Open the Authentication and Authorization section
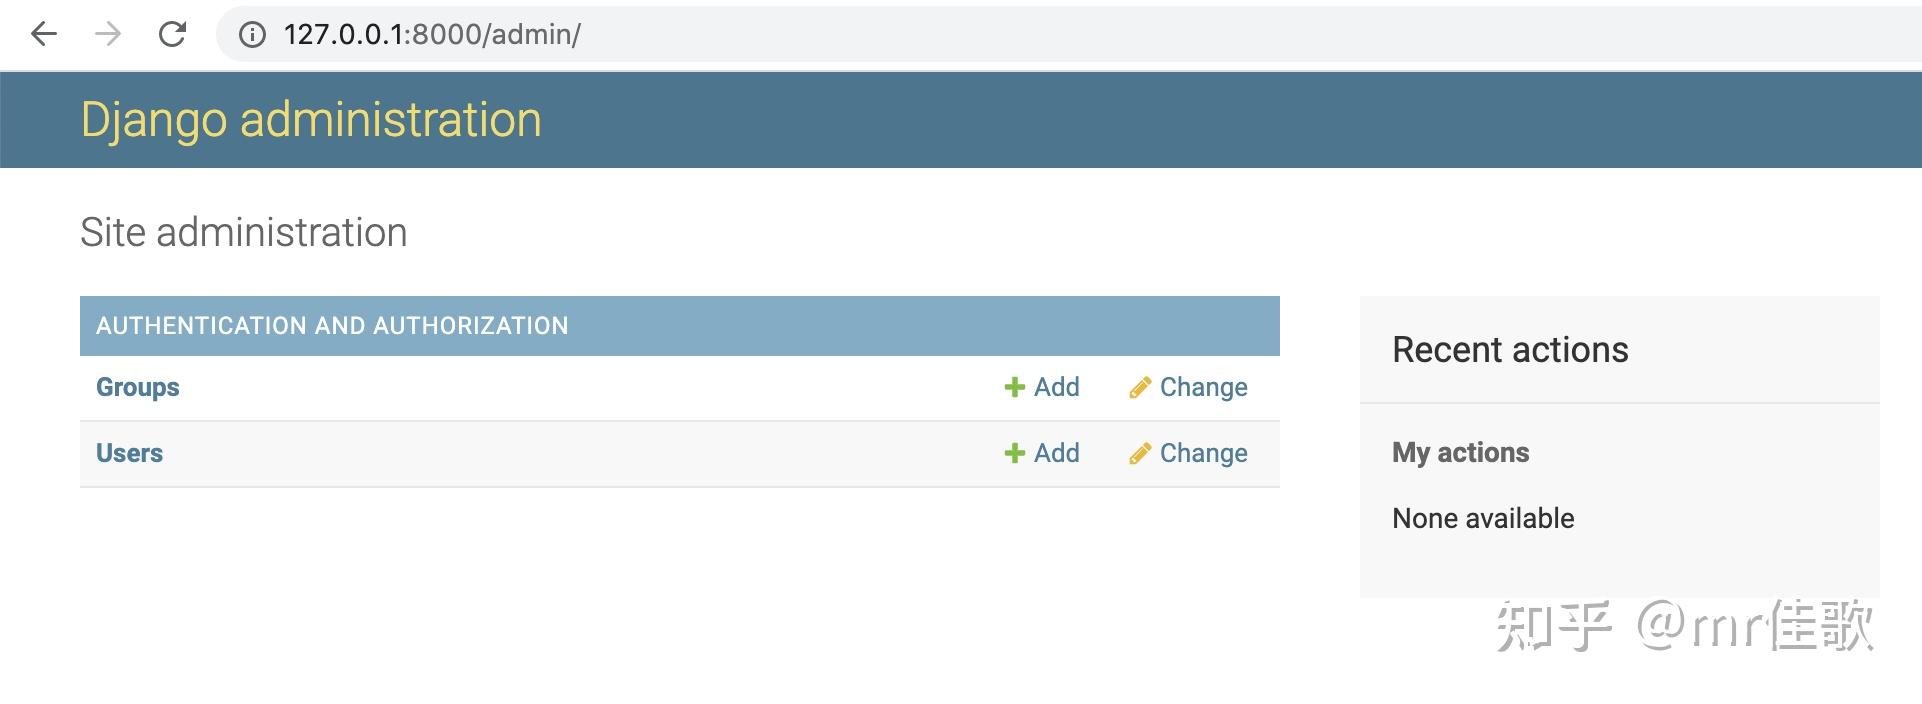Image resolution: width=1922 pixels, height=704 pixels. [332, 326]
